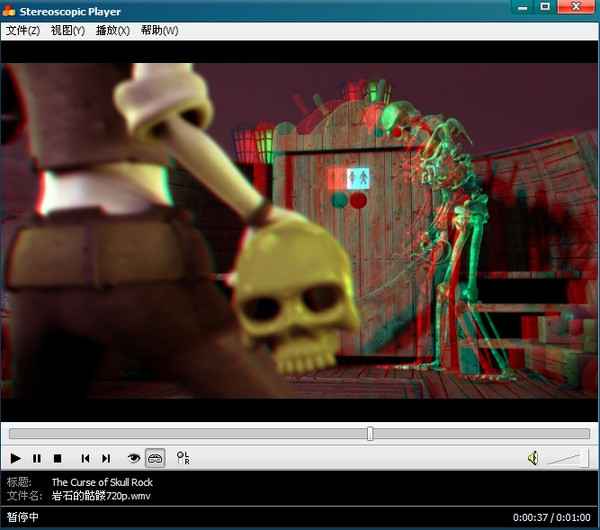The height and width of the screenshot is (530, 600).
Task: Open the 视图(Y) menu
Action: 68,31
